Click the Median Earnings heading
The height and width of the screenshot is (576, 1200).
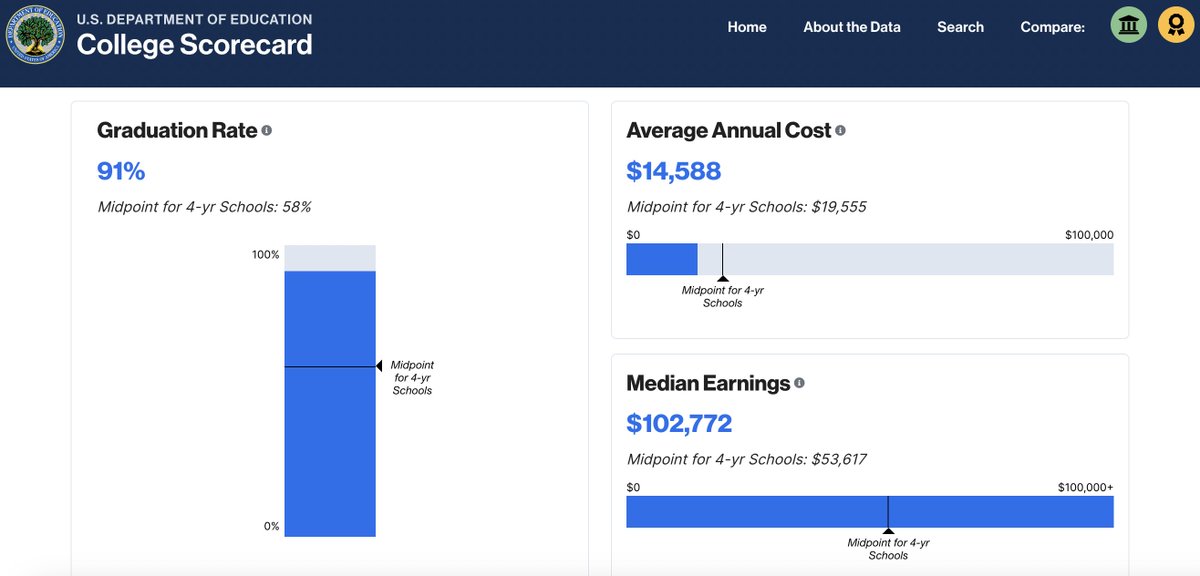(x=708, y=383)
